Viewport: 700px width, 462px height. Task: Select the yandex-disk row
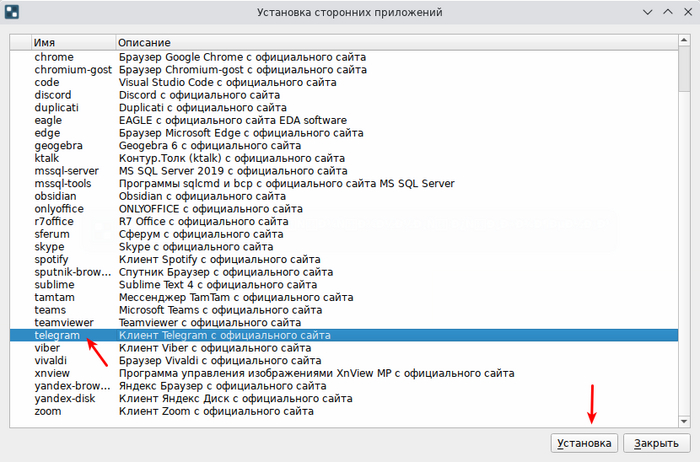click(344, 399)
